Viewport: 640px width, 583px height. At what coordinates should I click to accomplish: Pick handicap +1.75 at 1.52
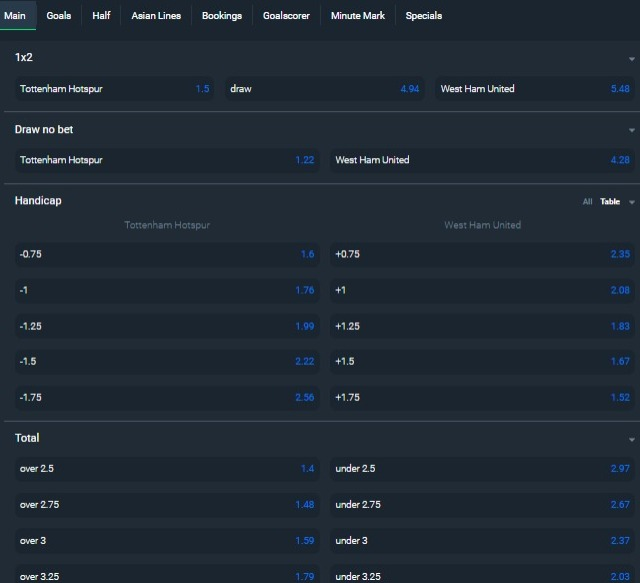[482, 398]
